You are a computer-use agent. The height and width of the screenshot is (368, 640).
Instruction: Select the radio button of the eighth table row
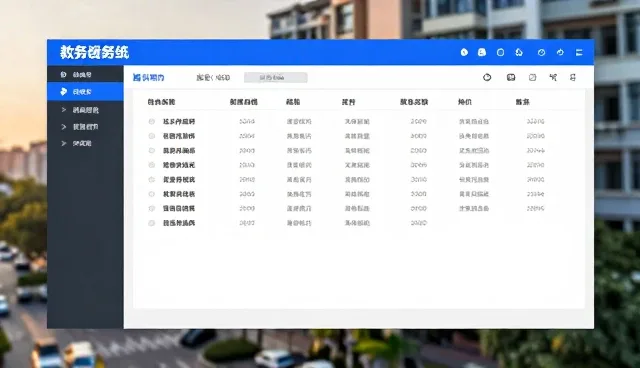tap(151, 223)
